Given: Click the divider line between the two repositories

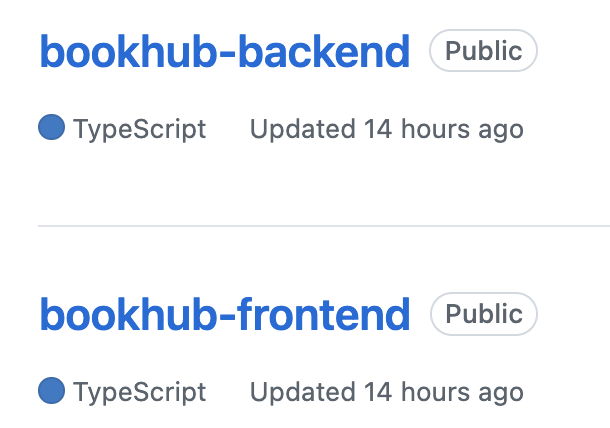Looking at the screenshot, I should [324, 225].
